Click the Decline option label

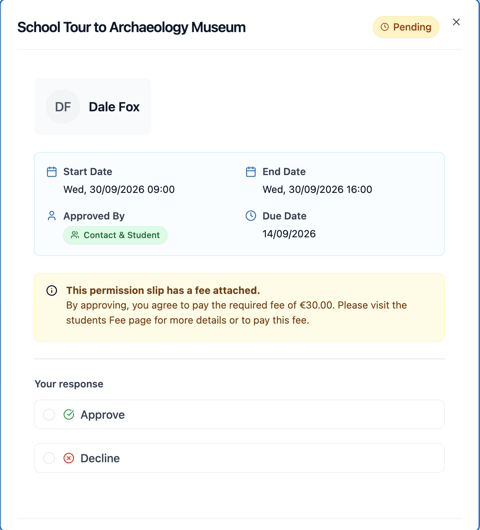pyautogui.click(x=100, y=458)
